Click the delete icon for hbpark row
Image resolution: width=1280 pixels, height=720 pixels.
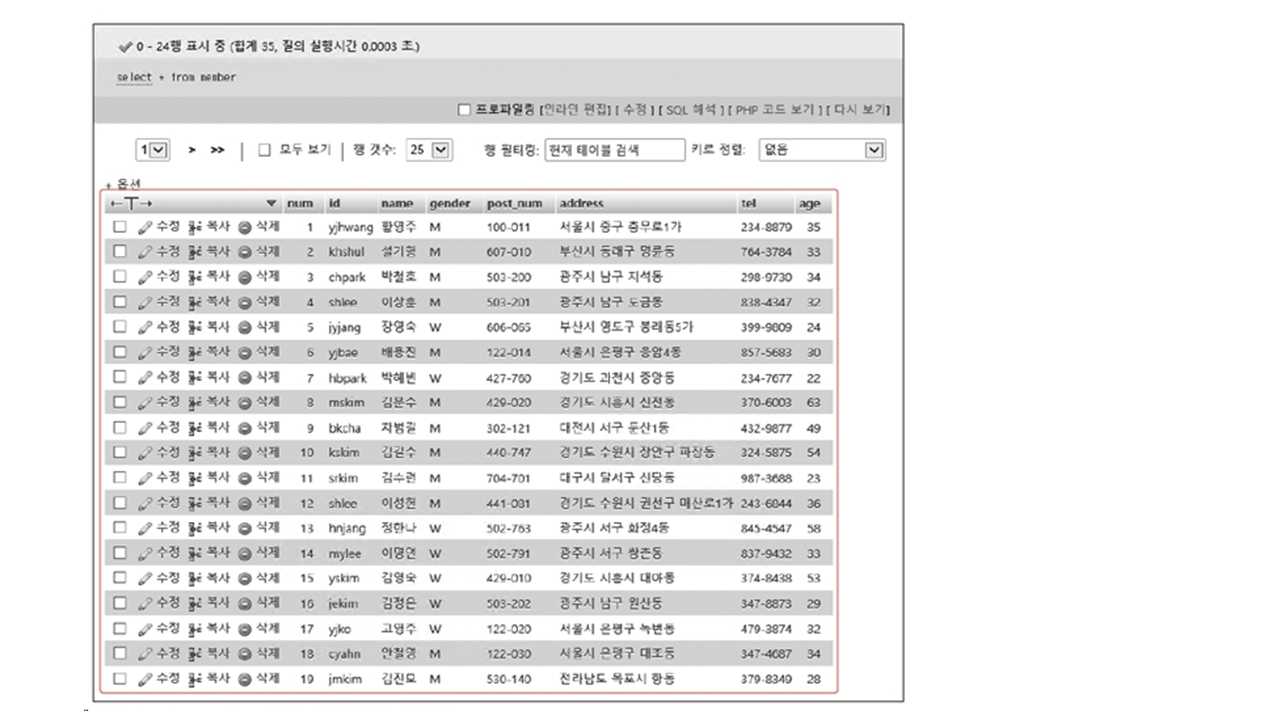point(245,377)
